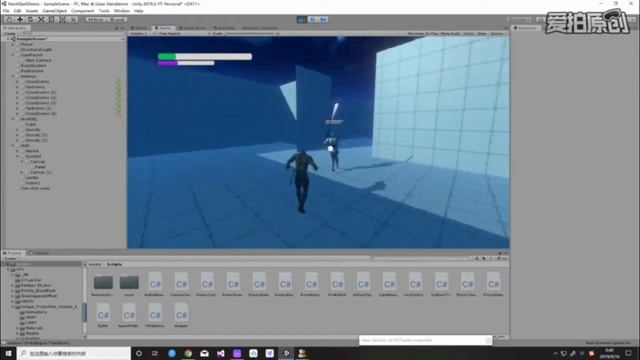Viewport: 640px width, 360px height.
Task: Open the Assets menu
Action: (32, 11)
